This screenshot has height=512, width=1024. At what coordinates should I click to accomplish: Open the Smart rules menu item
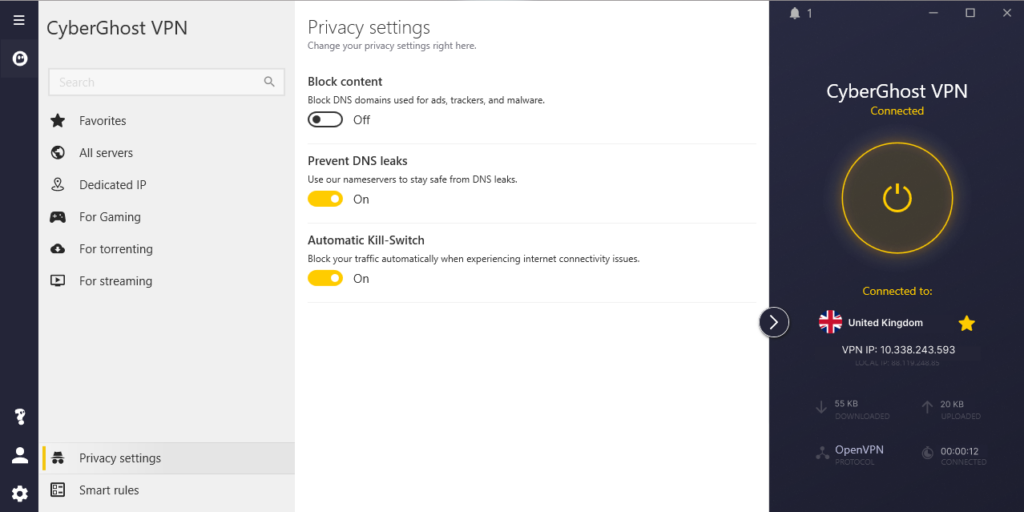167,490
